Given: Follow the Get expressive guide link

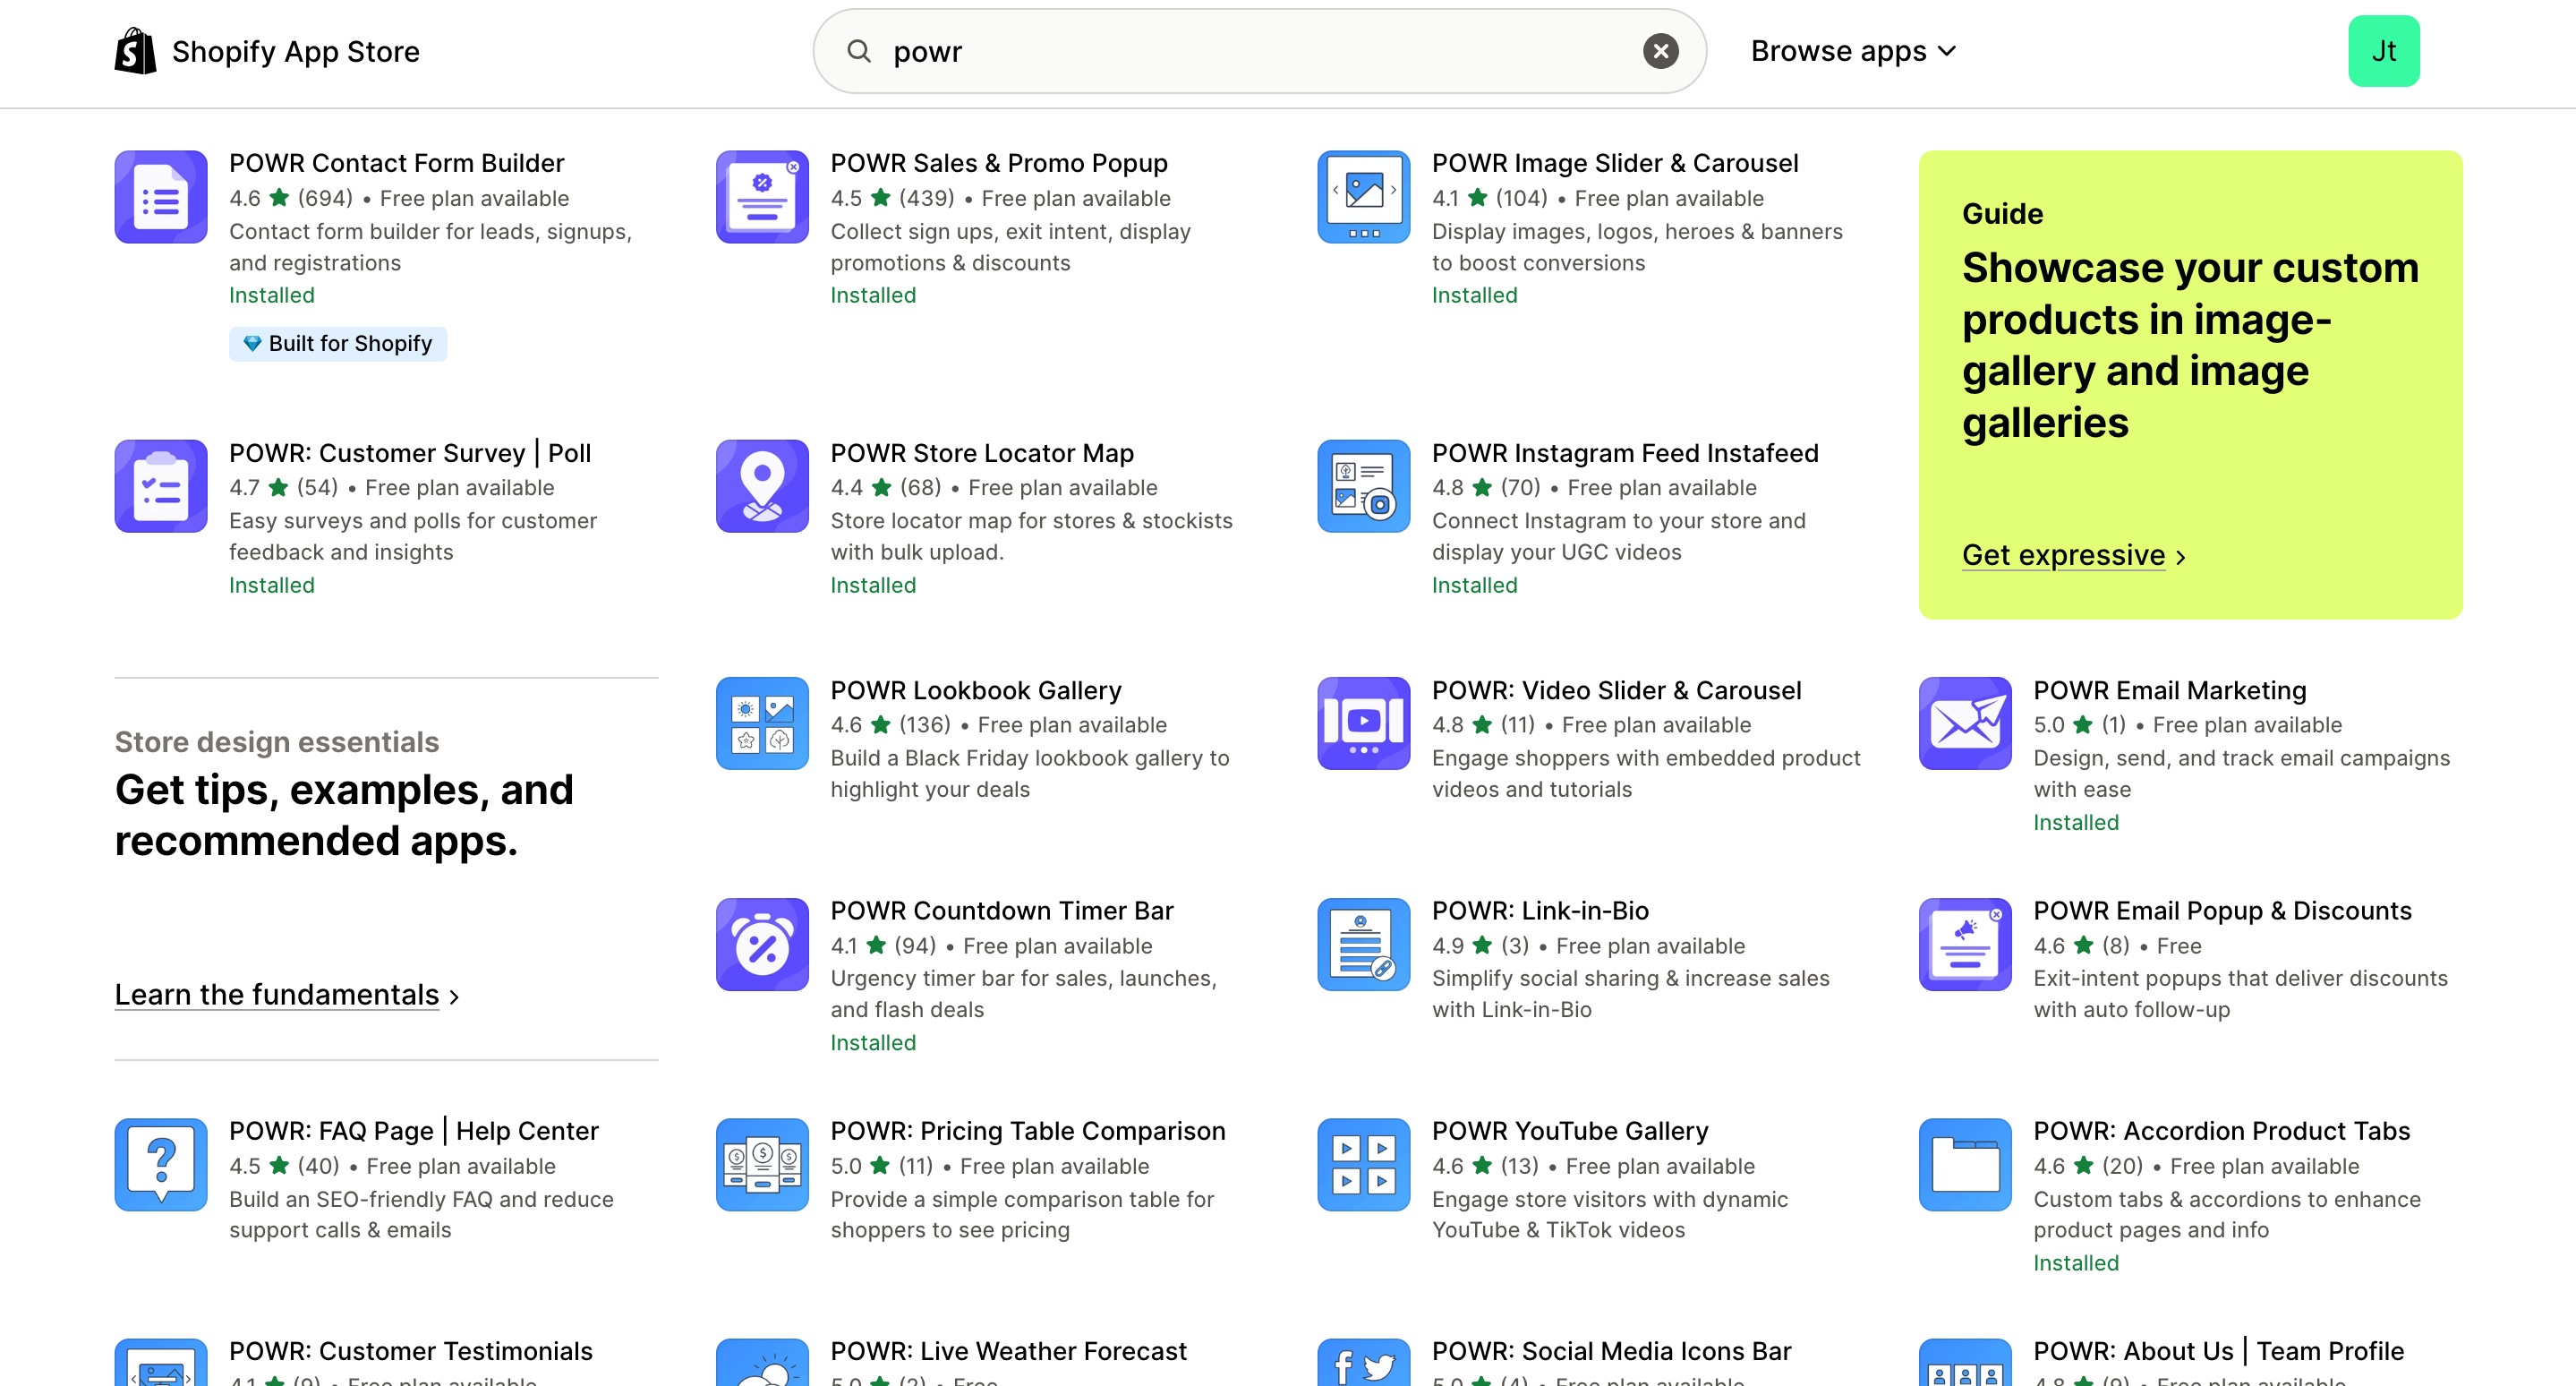Looking at the screenshot, I should click(2074, 555).
